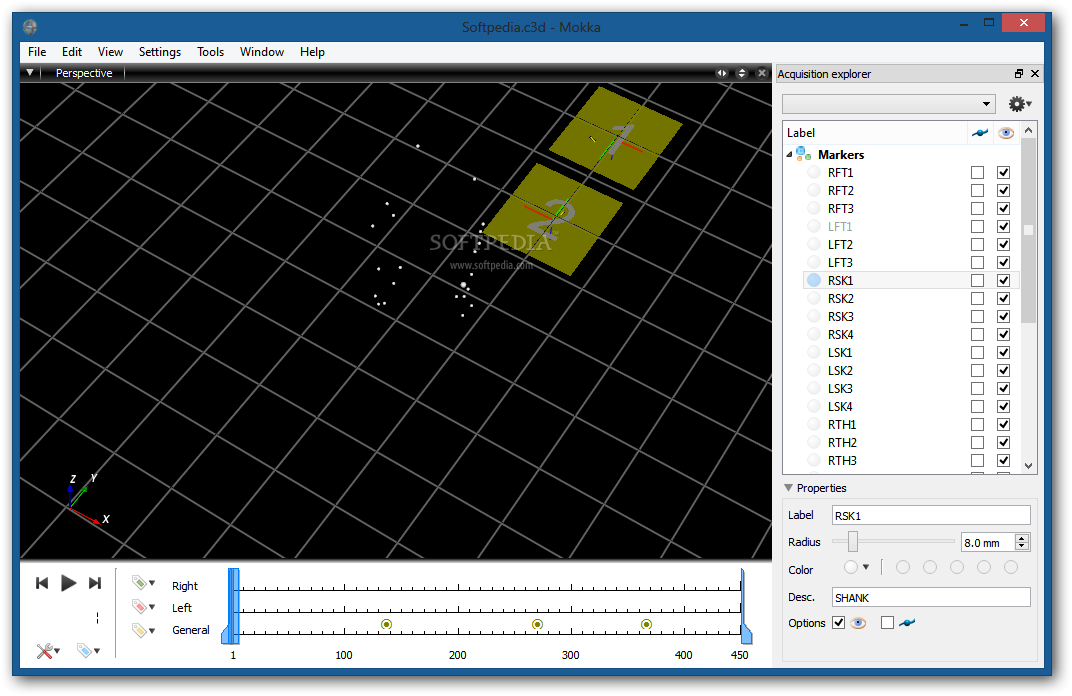The height and width of the screenshot is (696, 1072).
Task: Select the LFT2 marker row
Action: coord(911,244)
